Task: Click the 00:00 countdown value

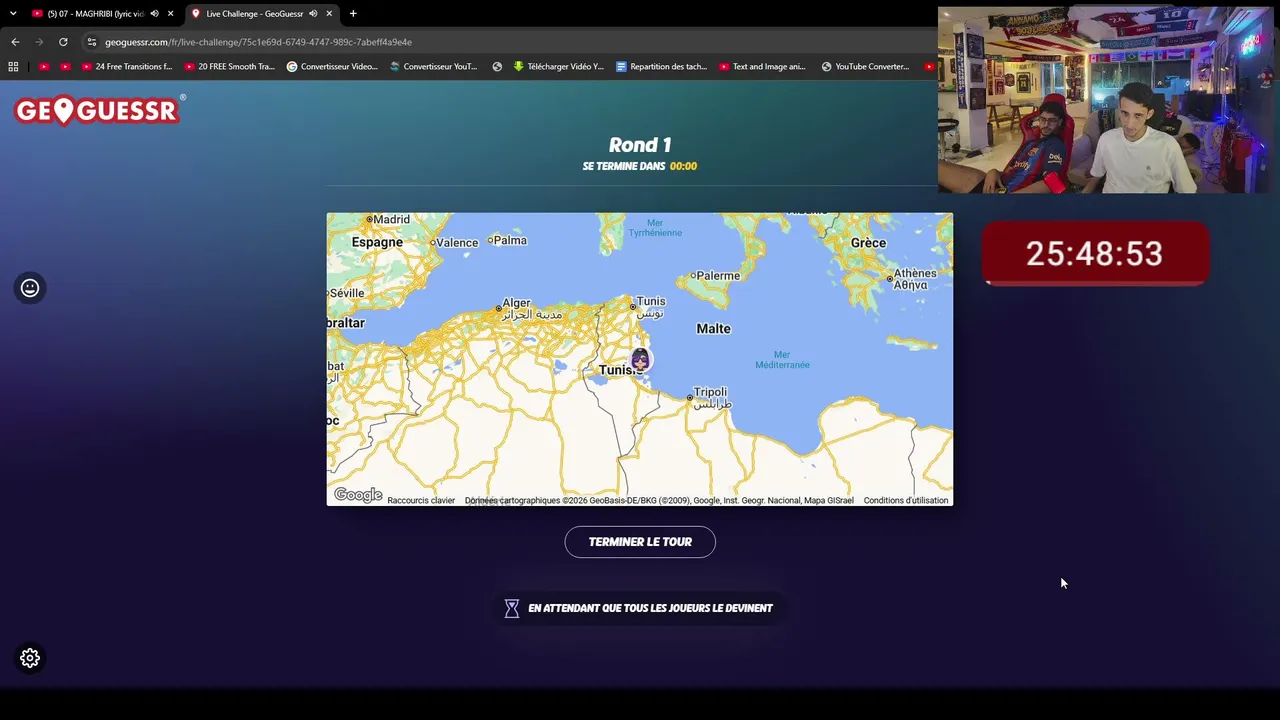Action: (x=683, y=166)
